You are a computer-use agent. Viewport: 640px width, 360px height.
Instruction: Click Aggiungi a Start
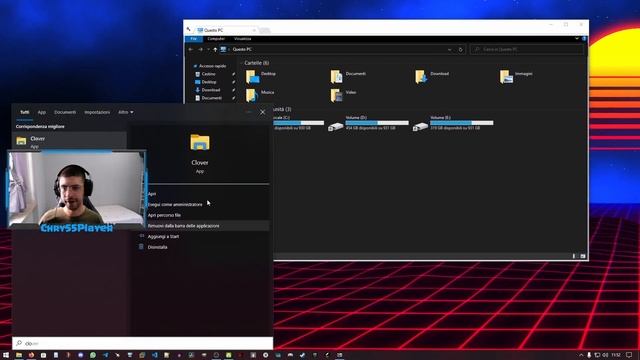tap(163, 236)
